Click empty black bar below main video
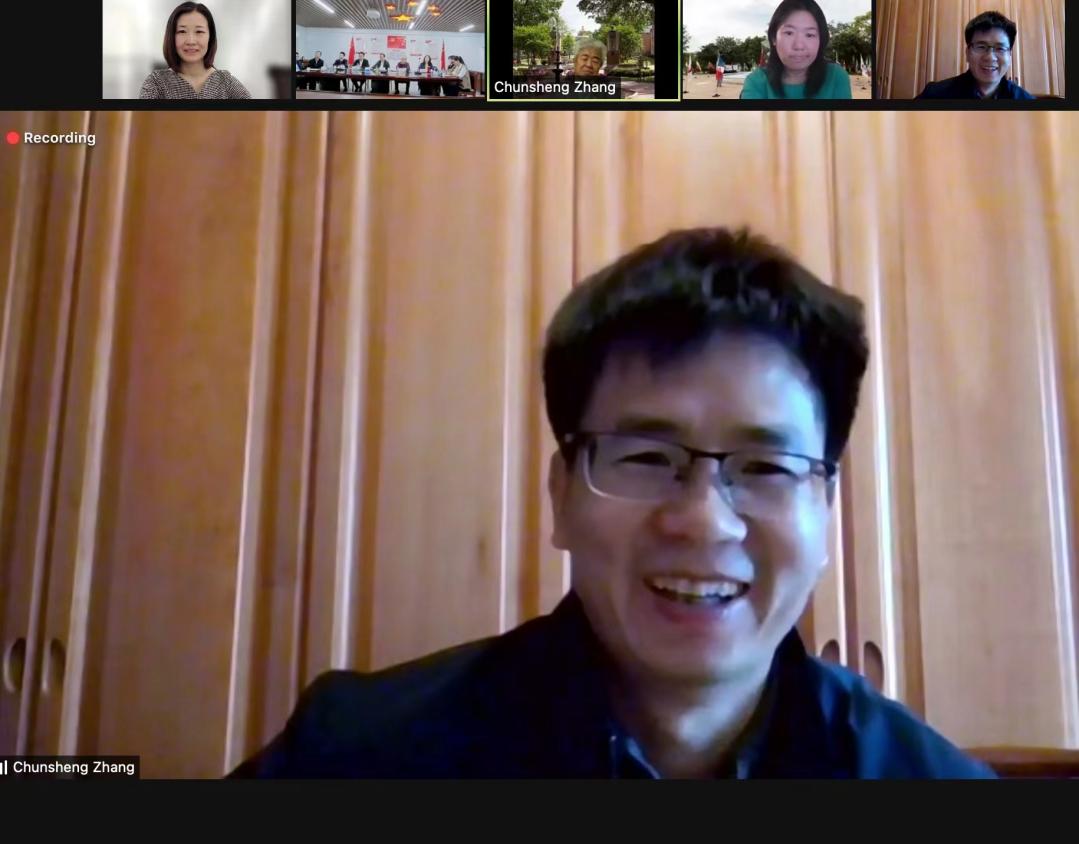This screenshot has height=844, width=1079. pos(540,812)
